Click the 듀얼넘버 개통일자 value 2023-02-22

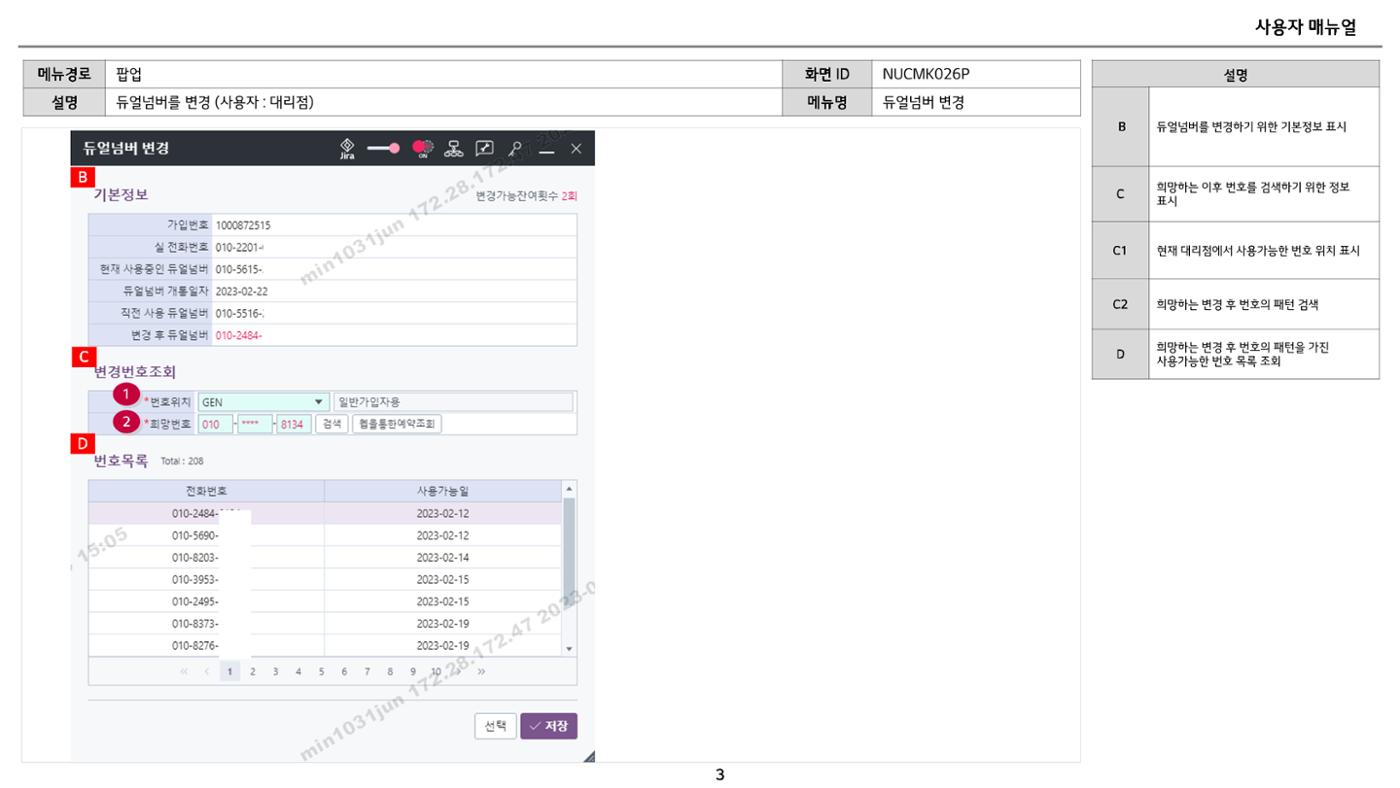[242, 291]
